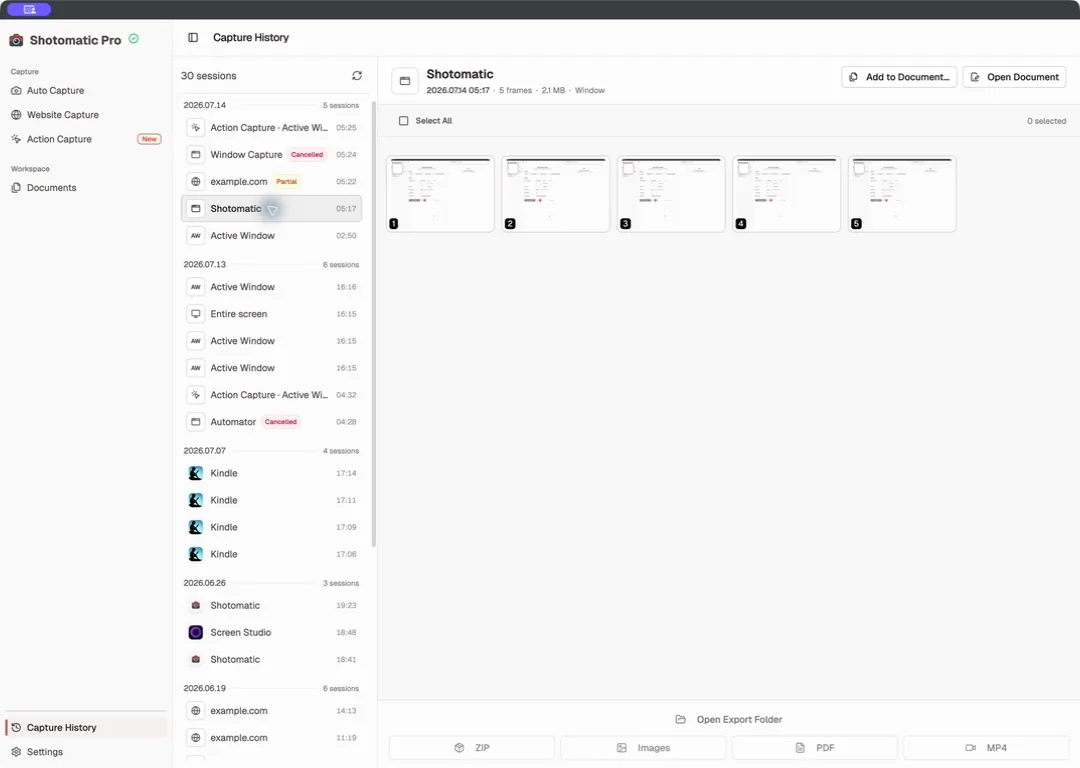Open Action Capture in the sidebar
Image resolution: width=1080 pixels, height=768 pixels.
[85, 139]
